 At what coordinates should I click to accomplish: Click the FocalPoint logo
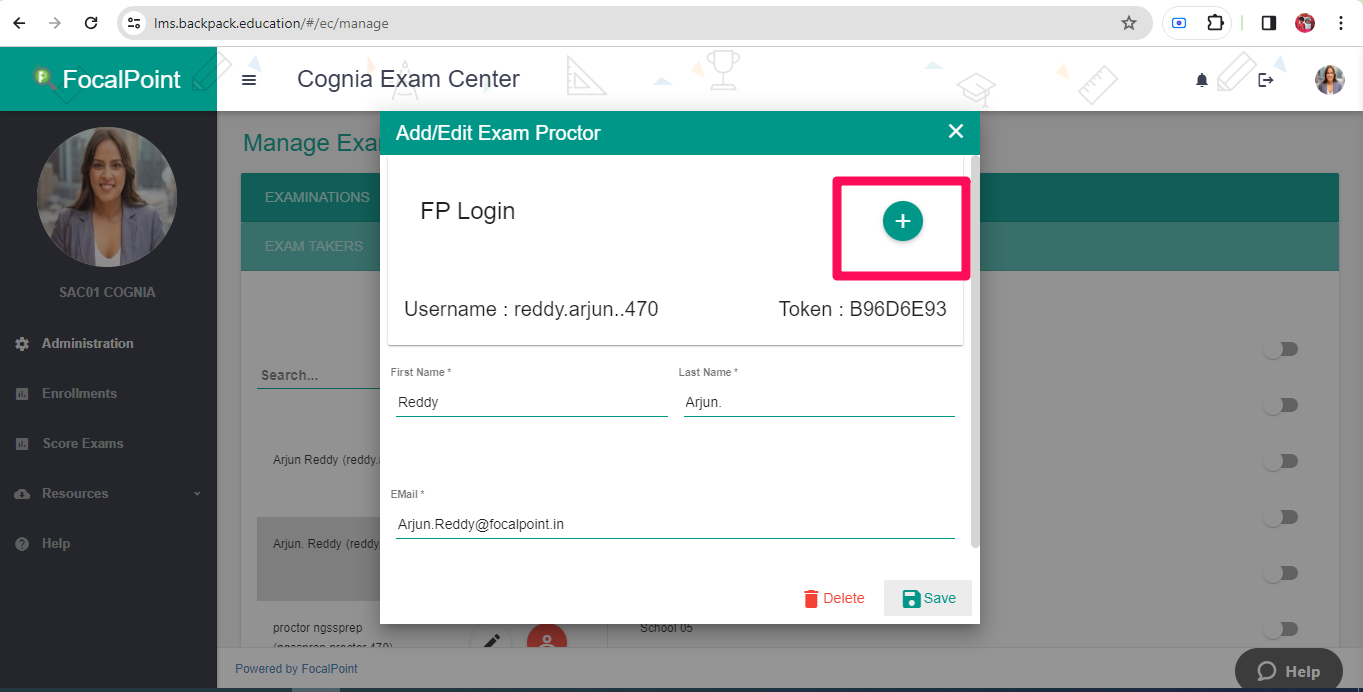pyautogui.click(x=108, y=79)
